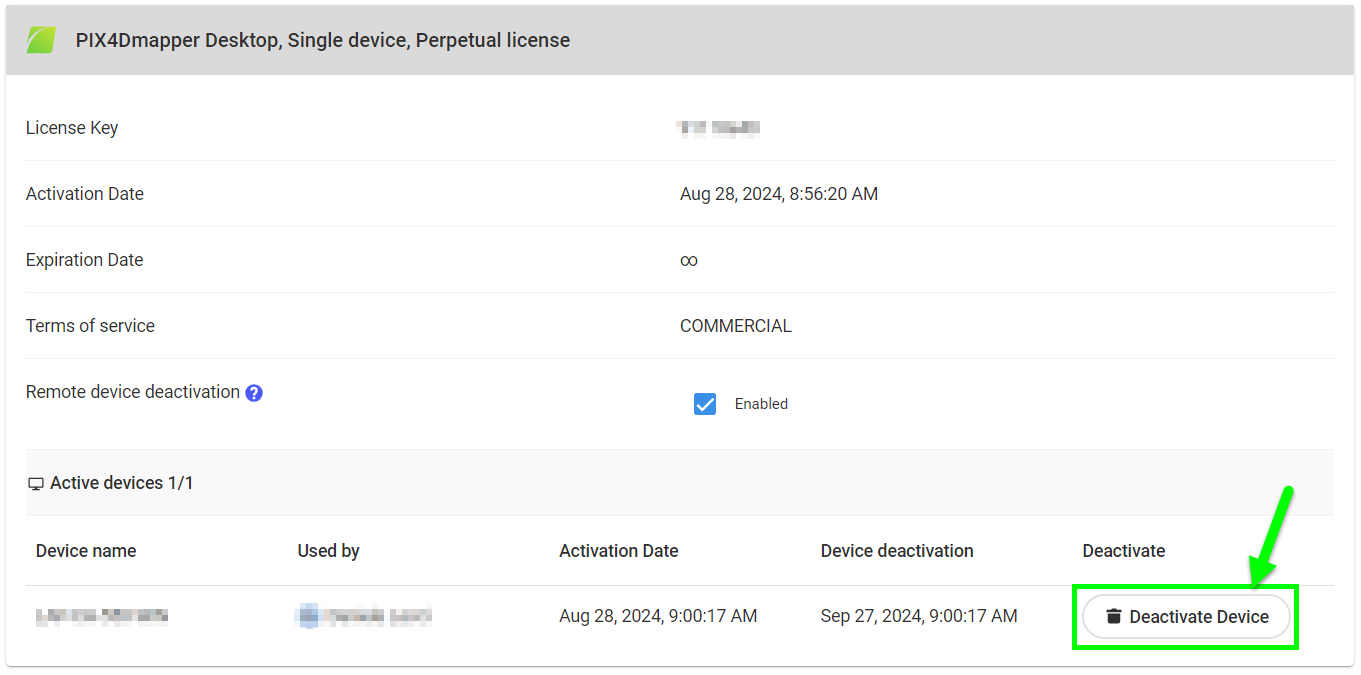Collapse the PIX4Dmapper license header panel
This screenshot has height=675, width=1361.
click(322, 39)
